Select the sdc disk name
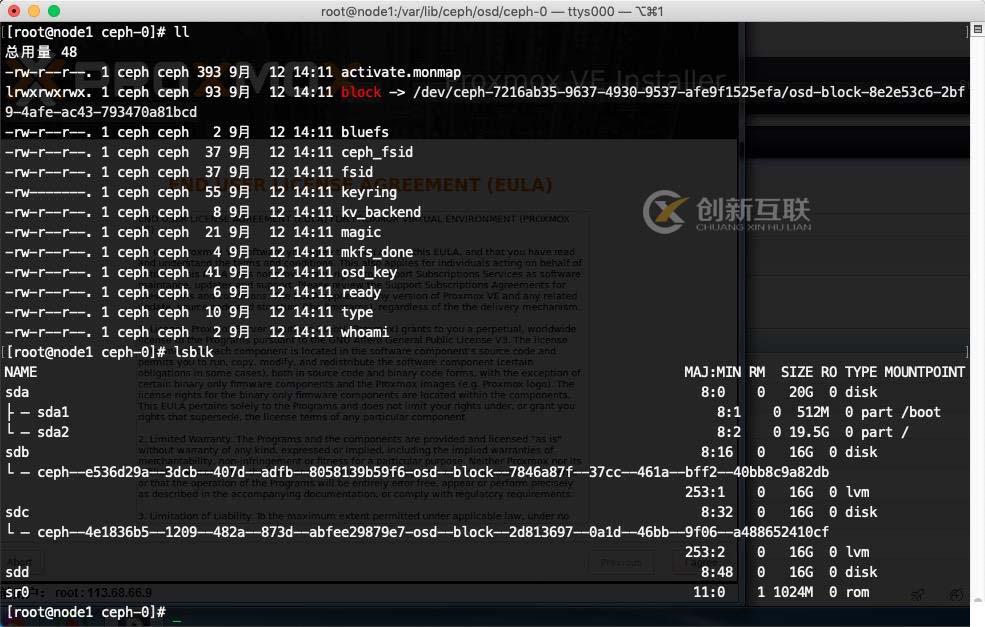985x627 pixels. coord(17,512)
